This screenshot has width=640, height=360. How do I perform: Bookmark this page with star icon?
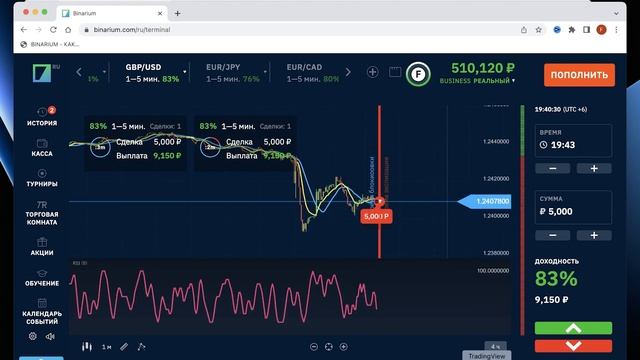pos(539,30)
